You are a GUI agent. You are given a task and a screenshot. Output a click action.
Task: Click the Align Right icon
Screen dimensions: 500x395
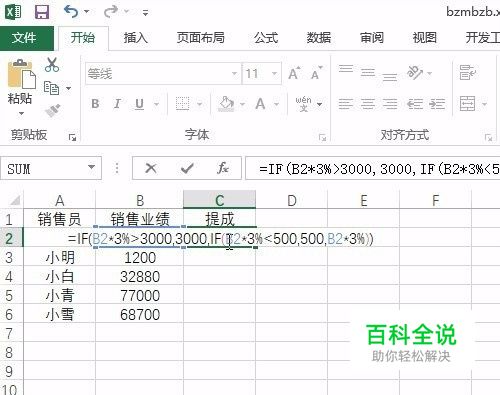(x=390, y=104)
